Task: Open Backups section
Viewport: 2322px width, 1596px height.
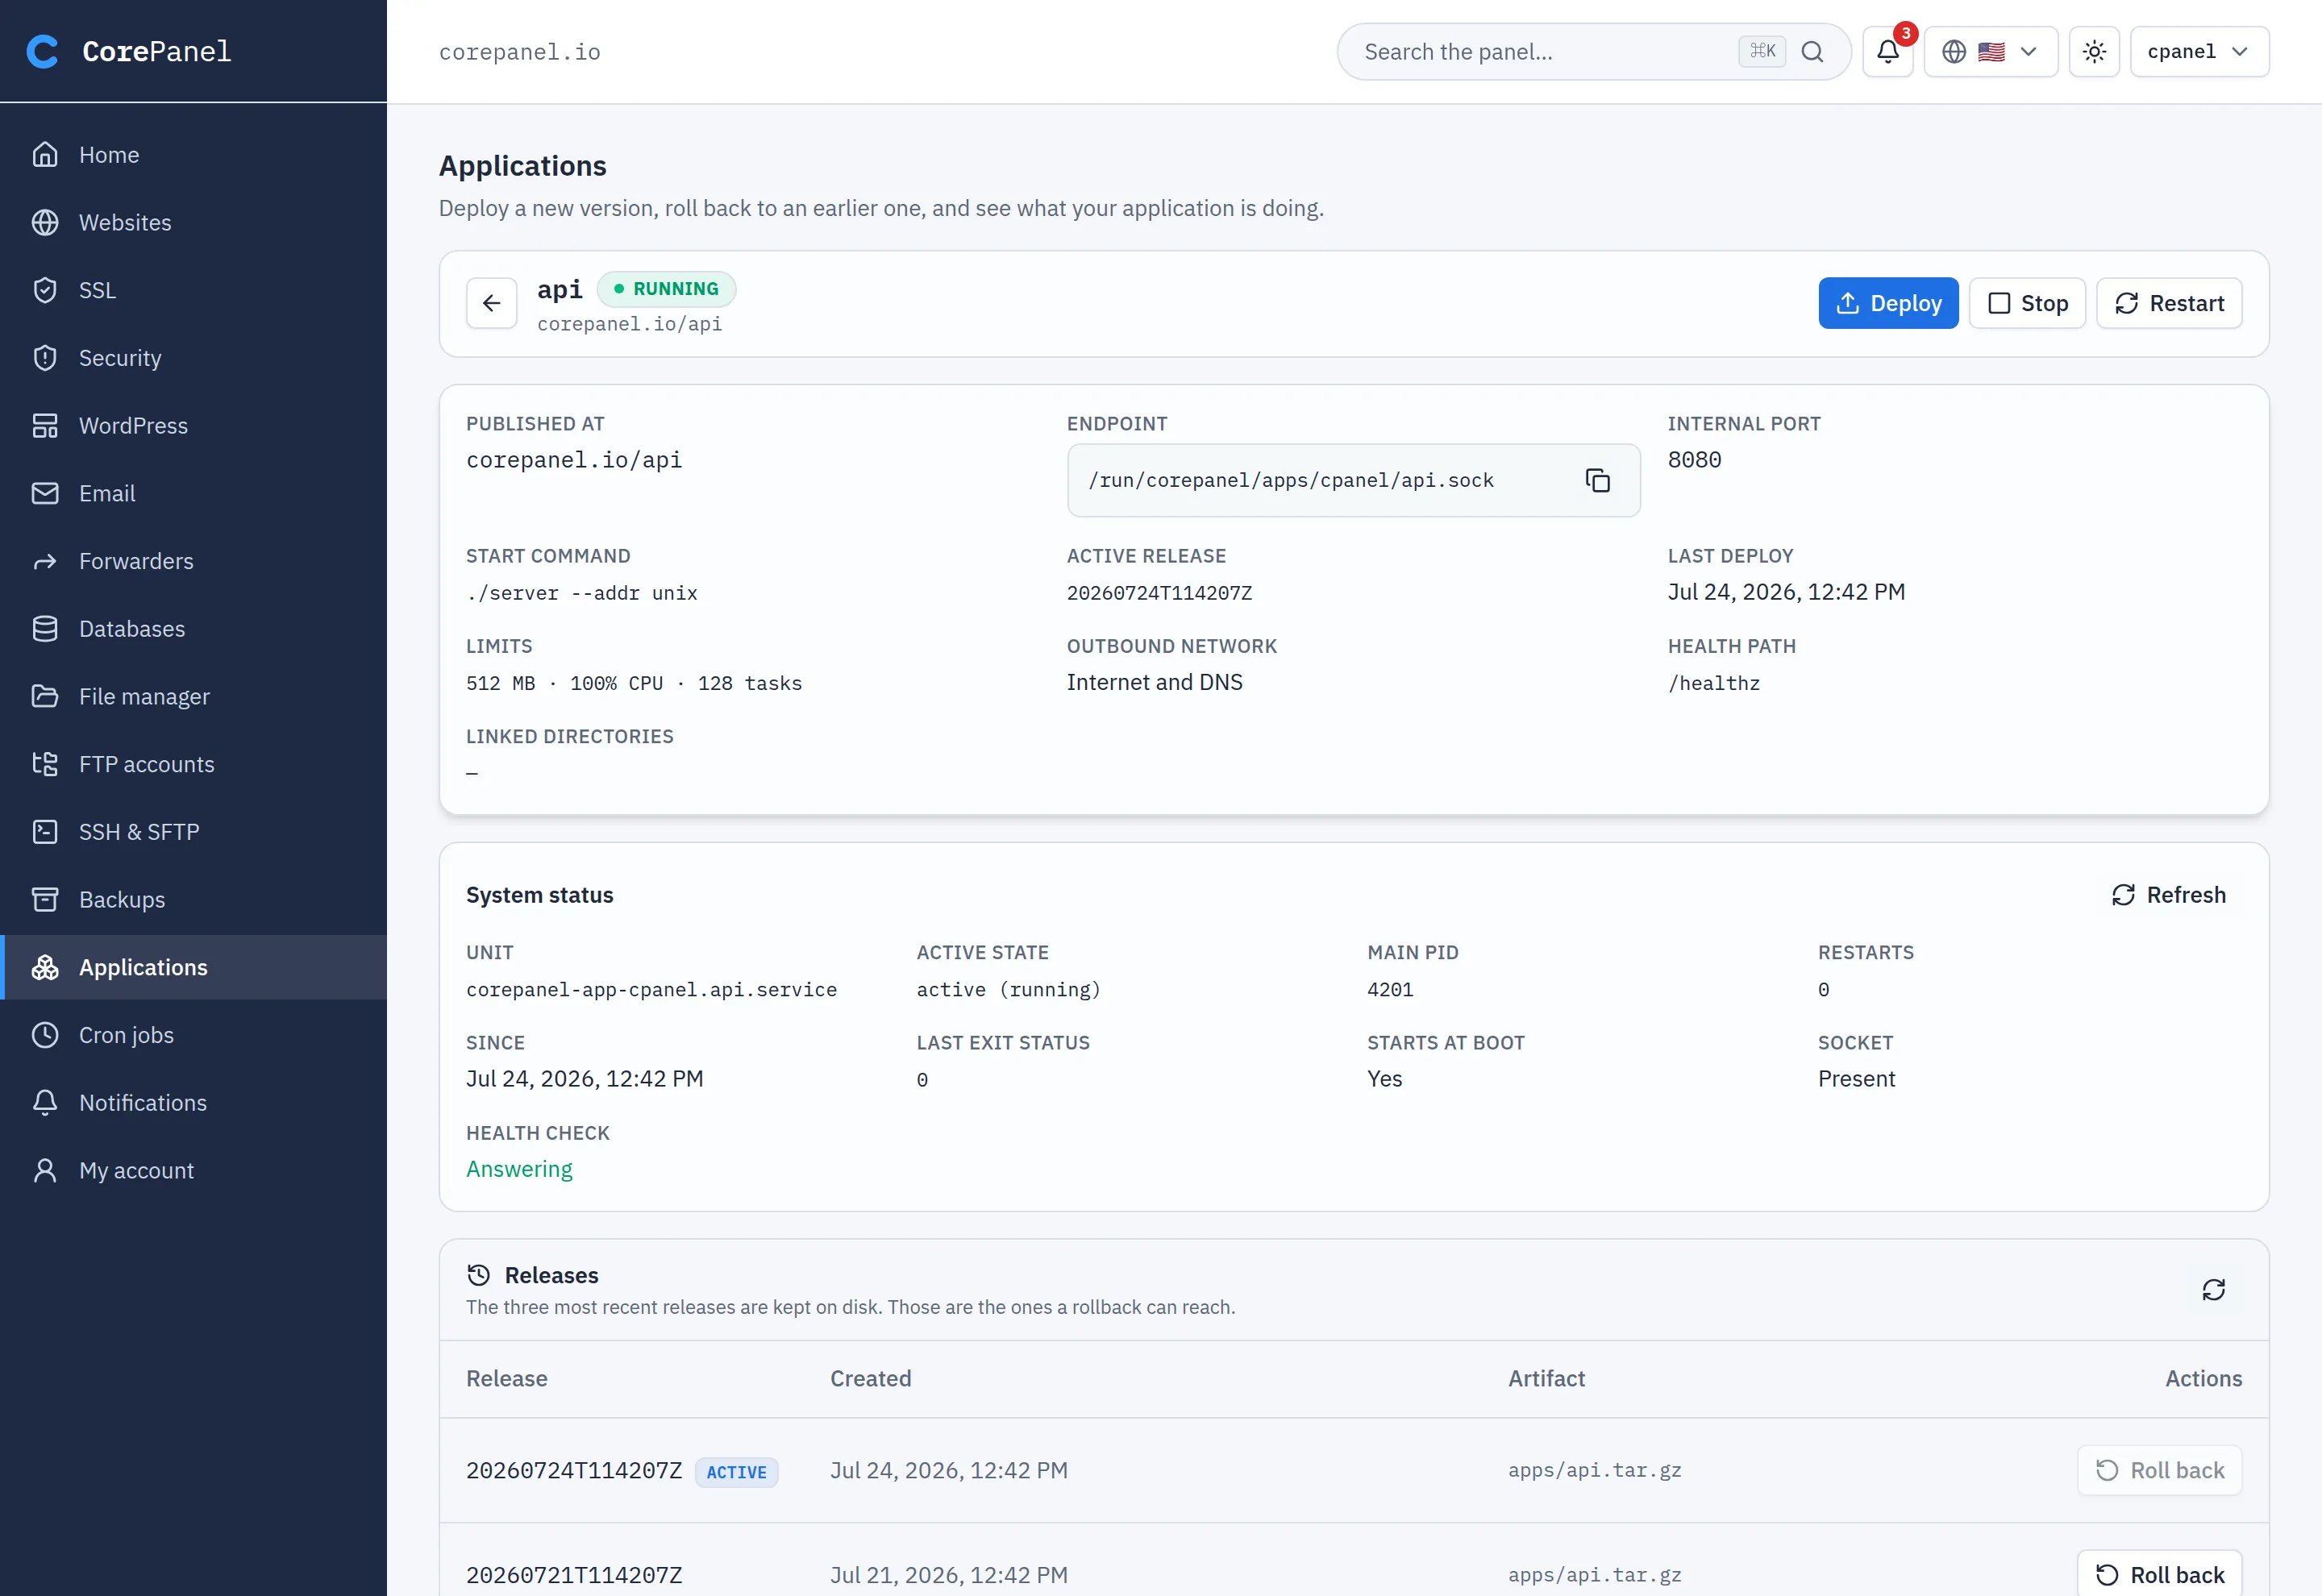Action: (193, 899)
